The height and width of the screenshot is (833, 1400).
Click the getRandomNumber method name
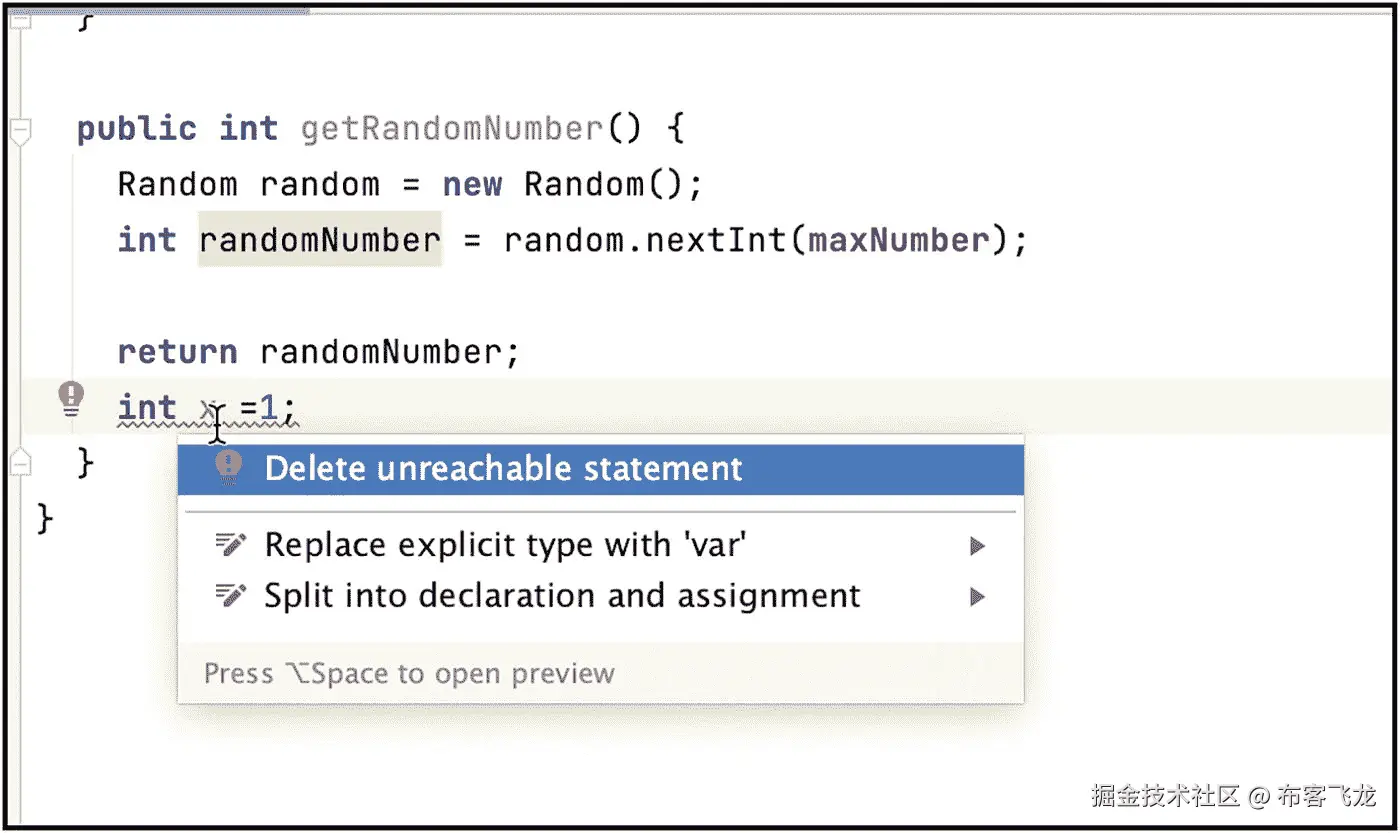click(451, 129)
